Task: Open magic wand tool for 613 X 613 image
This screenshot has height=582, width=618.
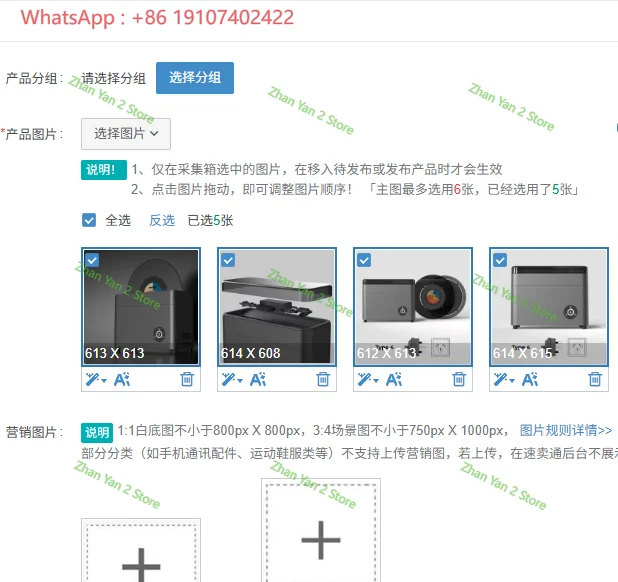Action: (96, 379)
